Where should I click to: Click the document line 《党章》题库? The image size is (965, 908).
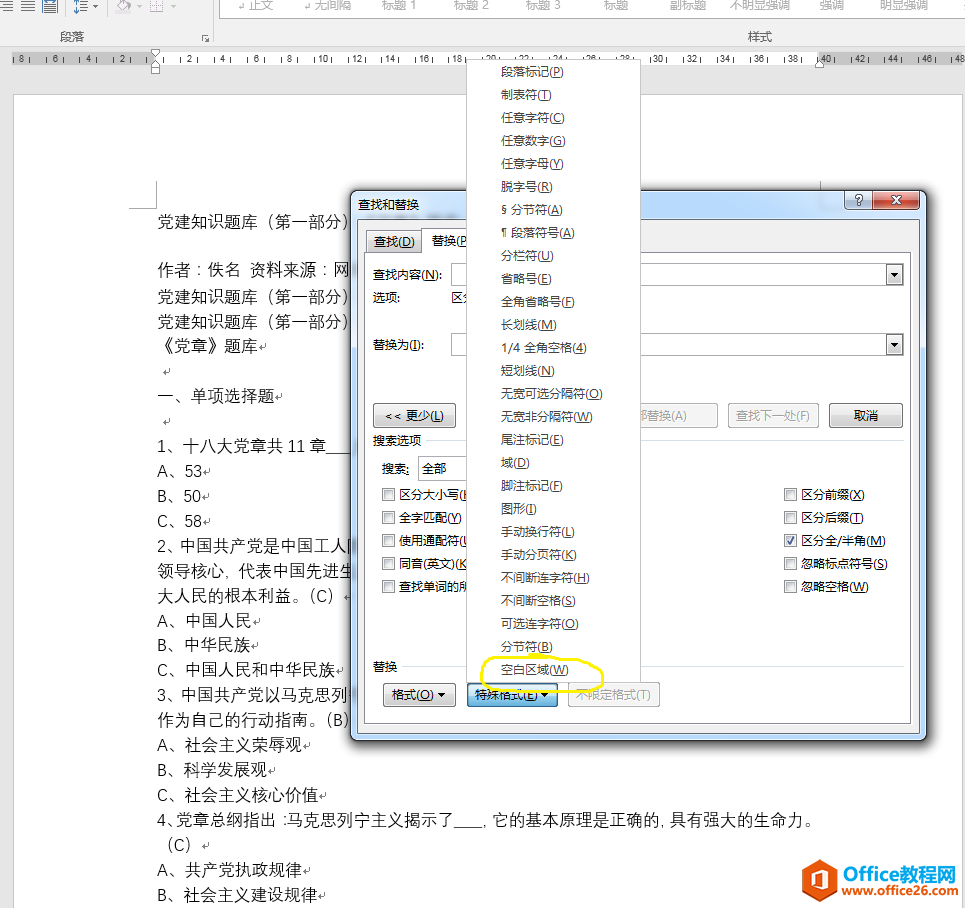(209, 346)
